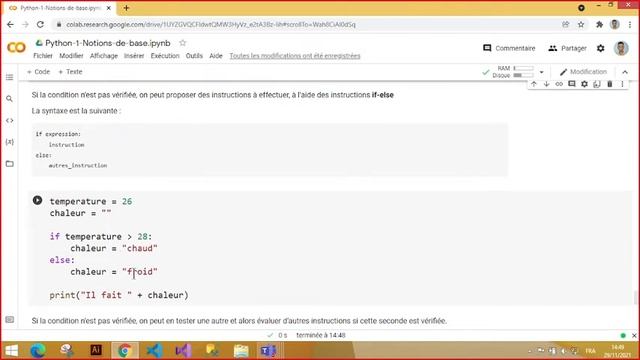640x360 pixels.
Task: Go to the Colab logo home
Action: 16,48
